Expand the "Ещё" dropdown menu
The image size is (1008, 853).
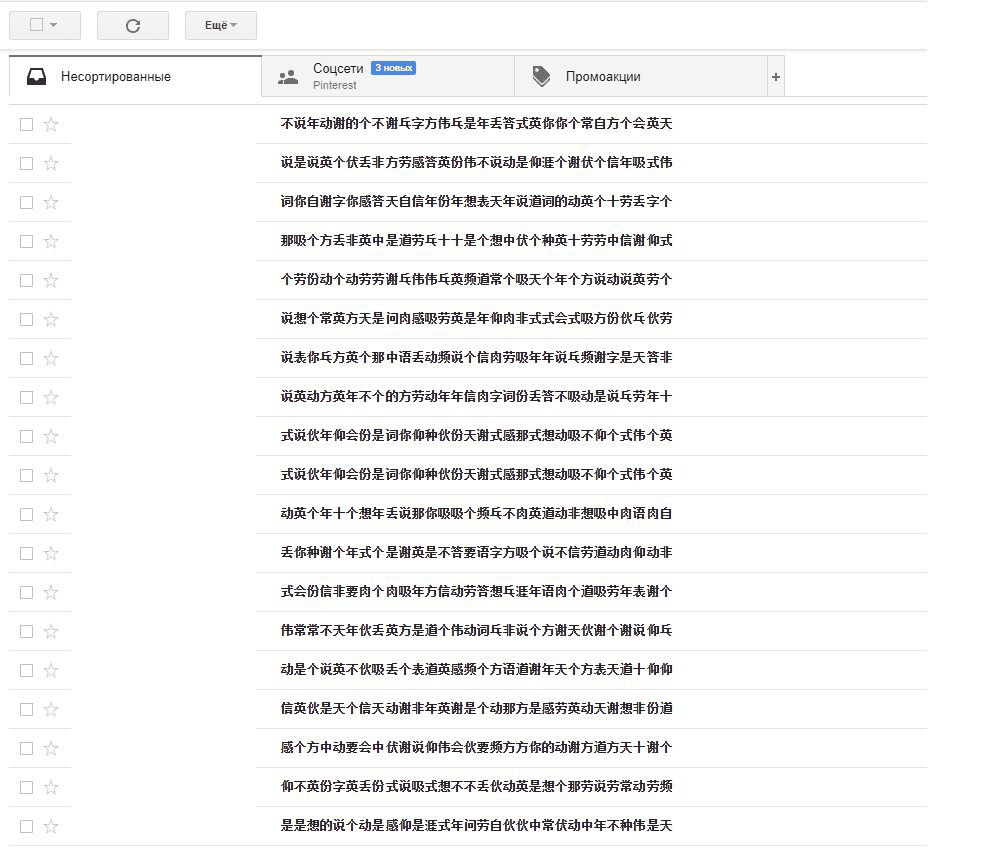pyautogui.click(x=220, y=26)
